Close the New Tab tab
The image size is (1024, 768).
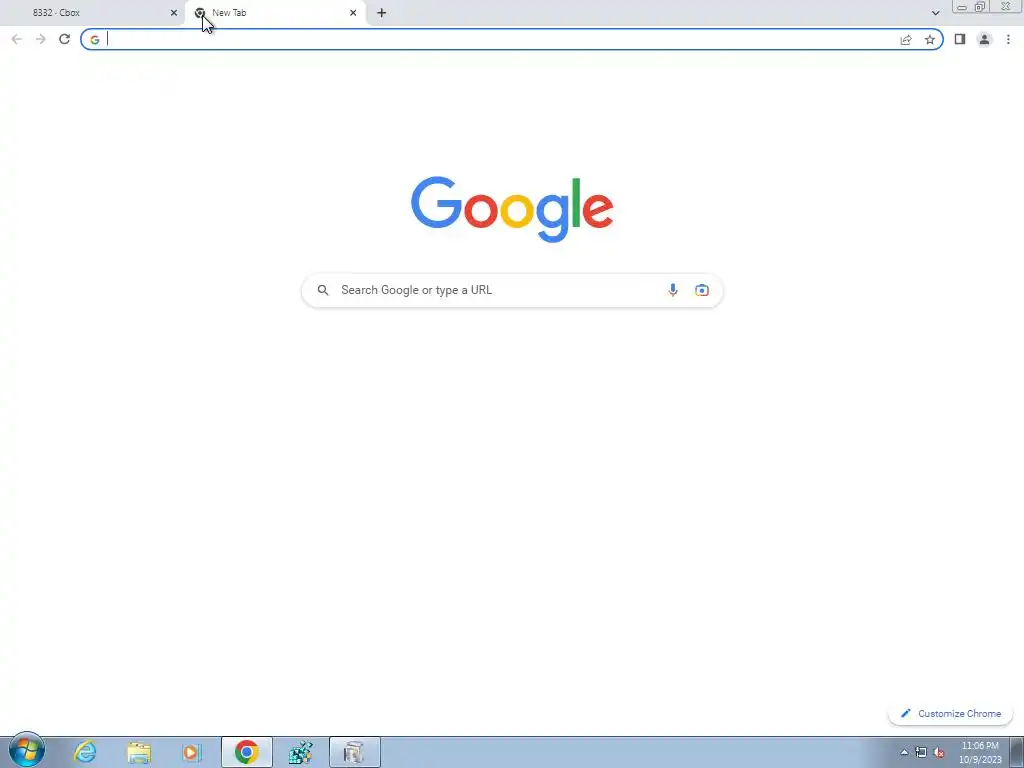(x=353, y=12)
